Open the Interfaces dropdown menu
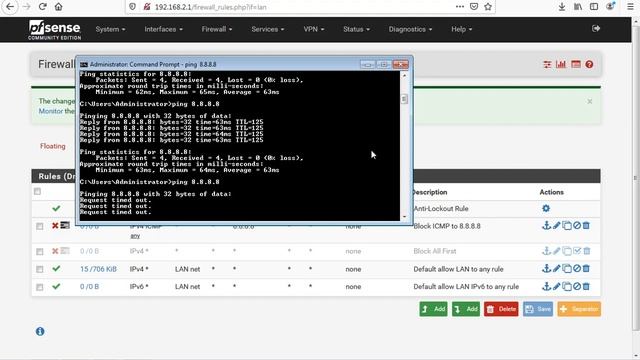 point(163,29)
